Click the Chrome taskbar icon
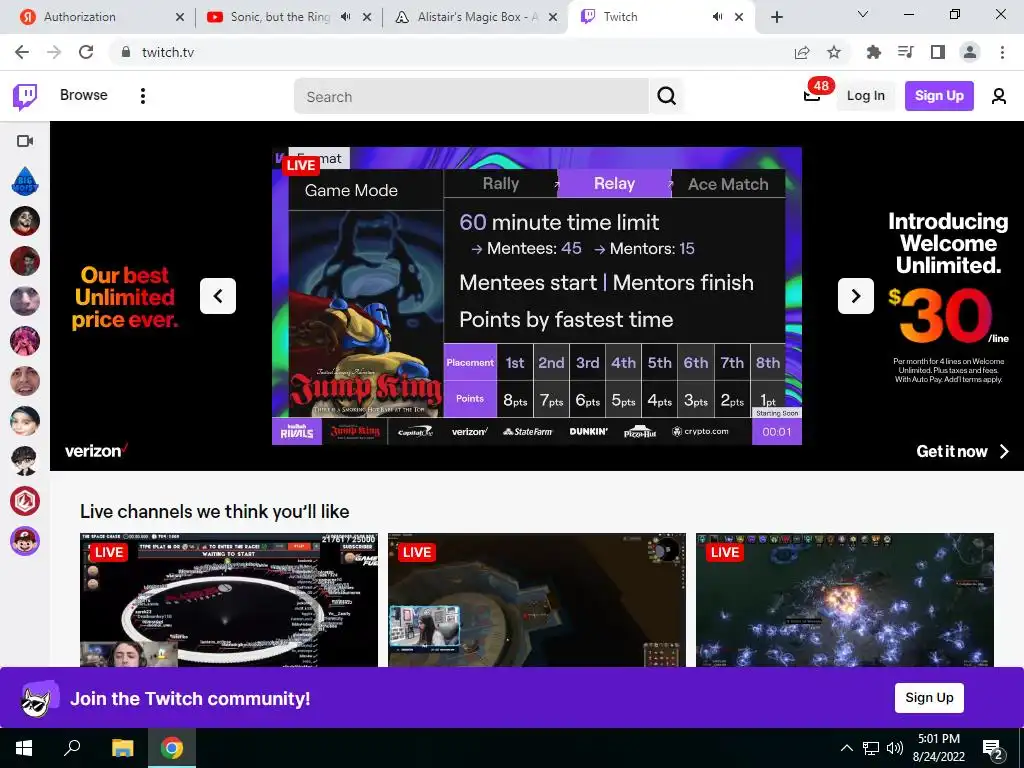The image size is (1024, 768). pyautogui.click(x=172, y=748)
